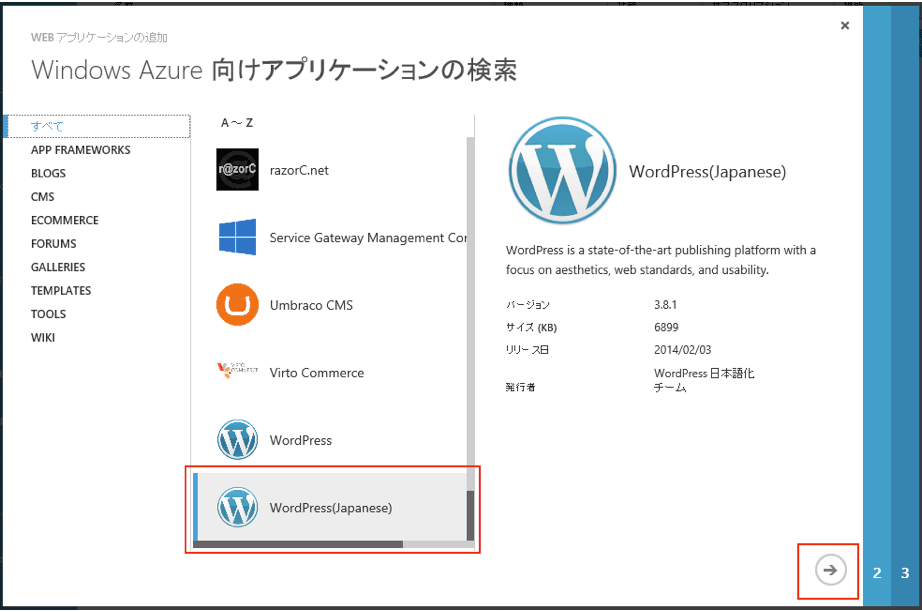This screenshot has width=922, height=612.
Task: Go to next step with arrow button
Action: [830, 570]
